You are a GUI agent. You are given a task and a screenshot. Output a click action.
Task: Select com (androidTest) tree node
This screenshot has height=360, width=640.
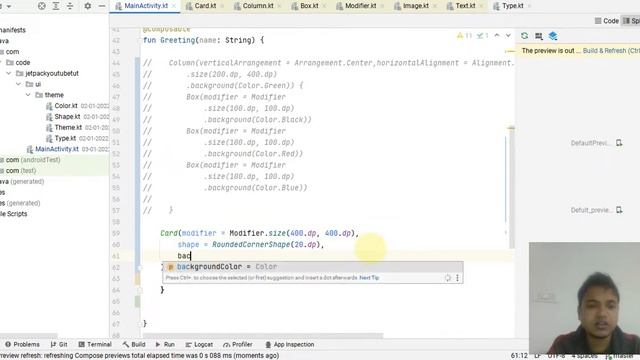point(33,160)
